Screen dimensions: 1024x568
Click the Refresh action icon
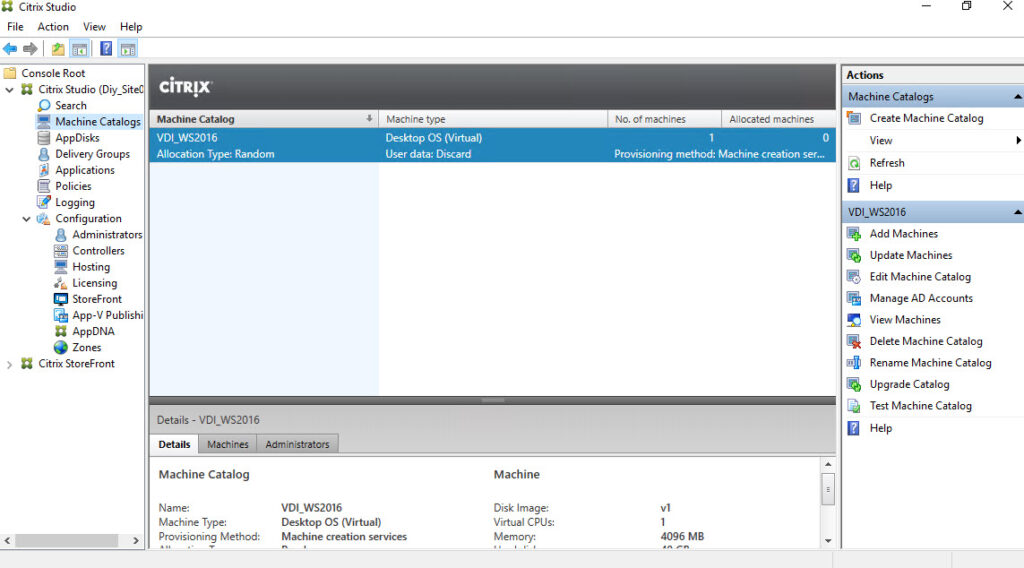(x=853, y=163)
